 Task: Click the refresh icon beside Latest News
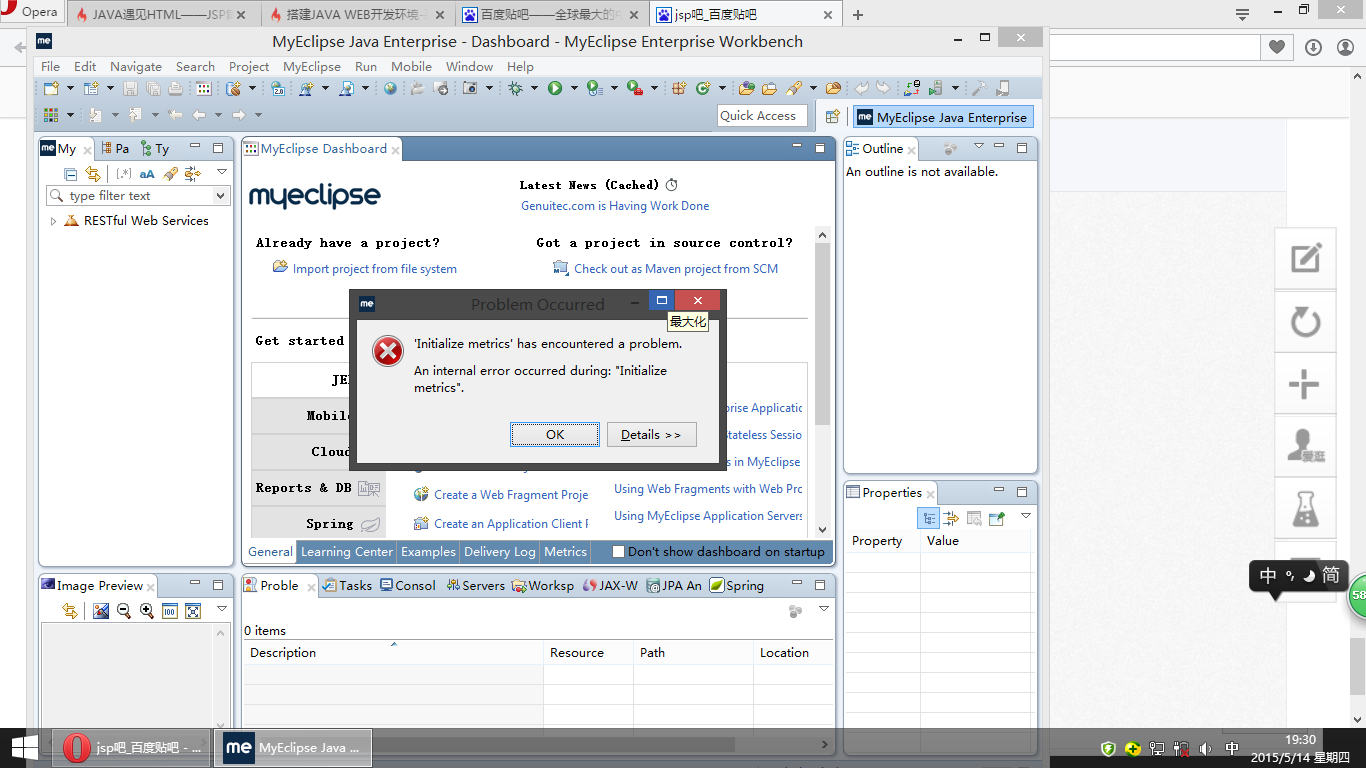point(672,185)
